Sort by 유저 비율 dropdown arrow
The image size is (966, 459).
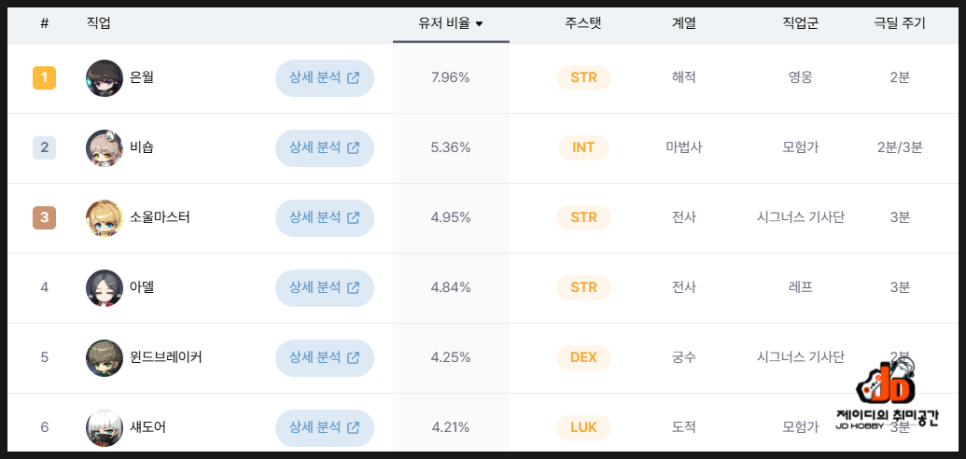(479, 24)
